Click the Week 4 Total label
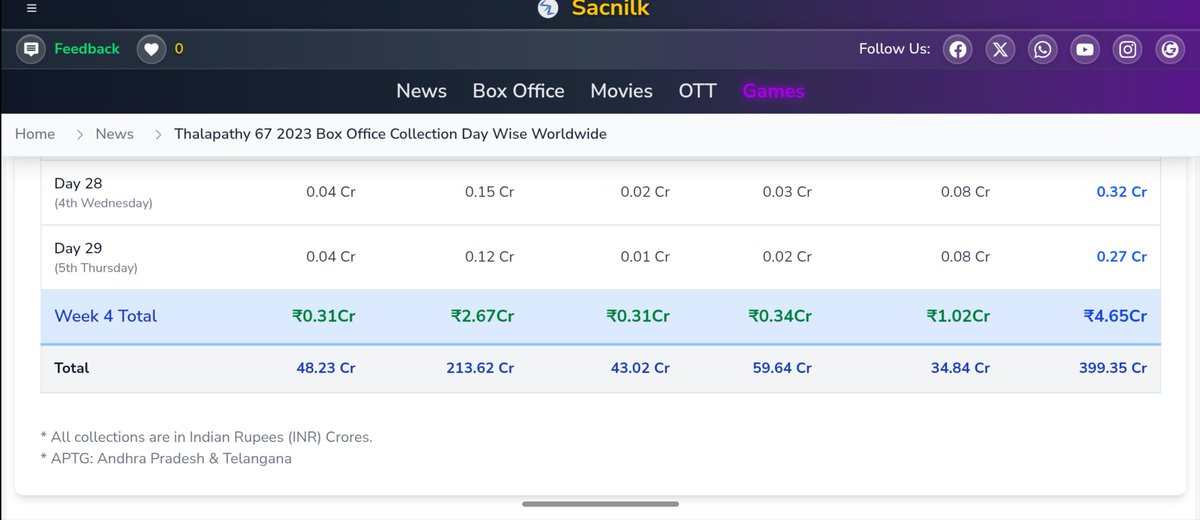The width and height of the screenshot is (1200, 520). coord(105,316)
